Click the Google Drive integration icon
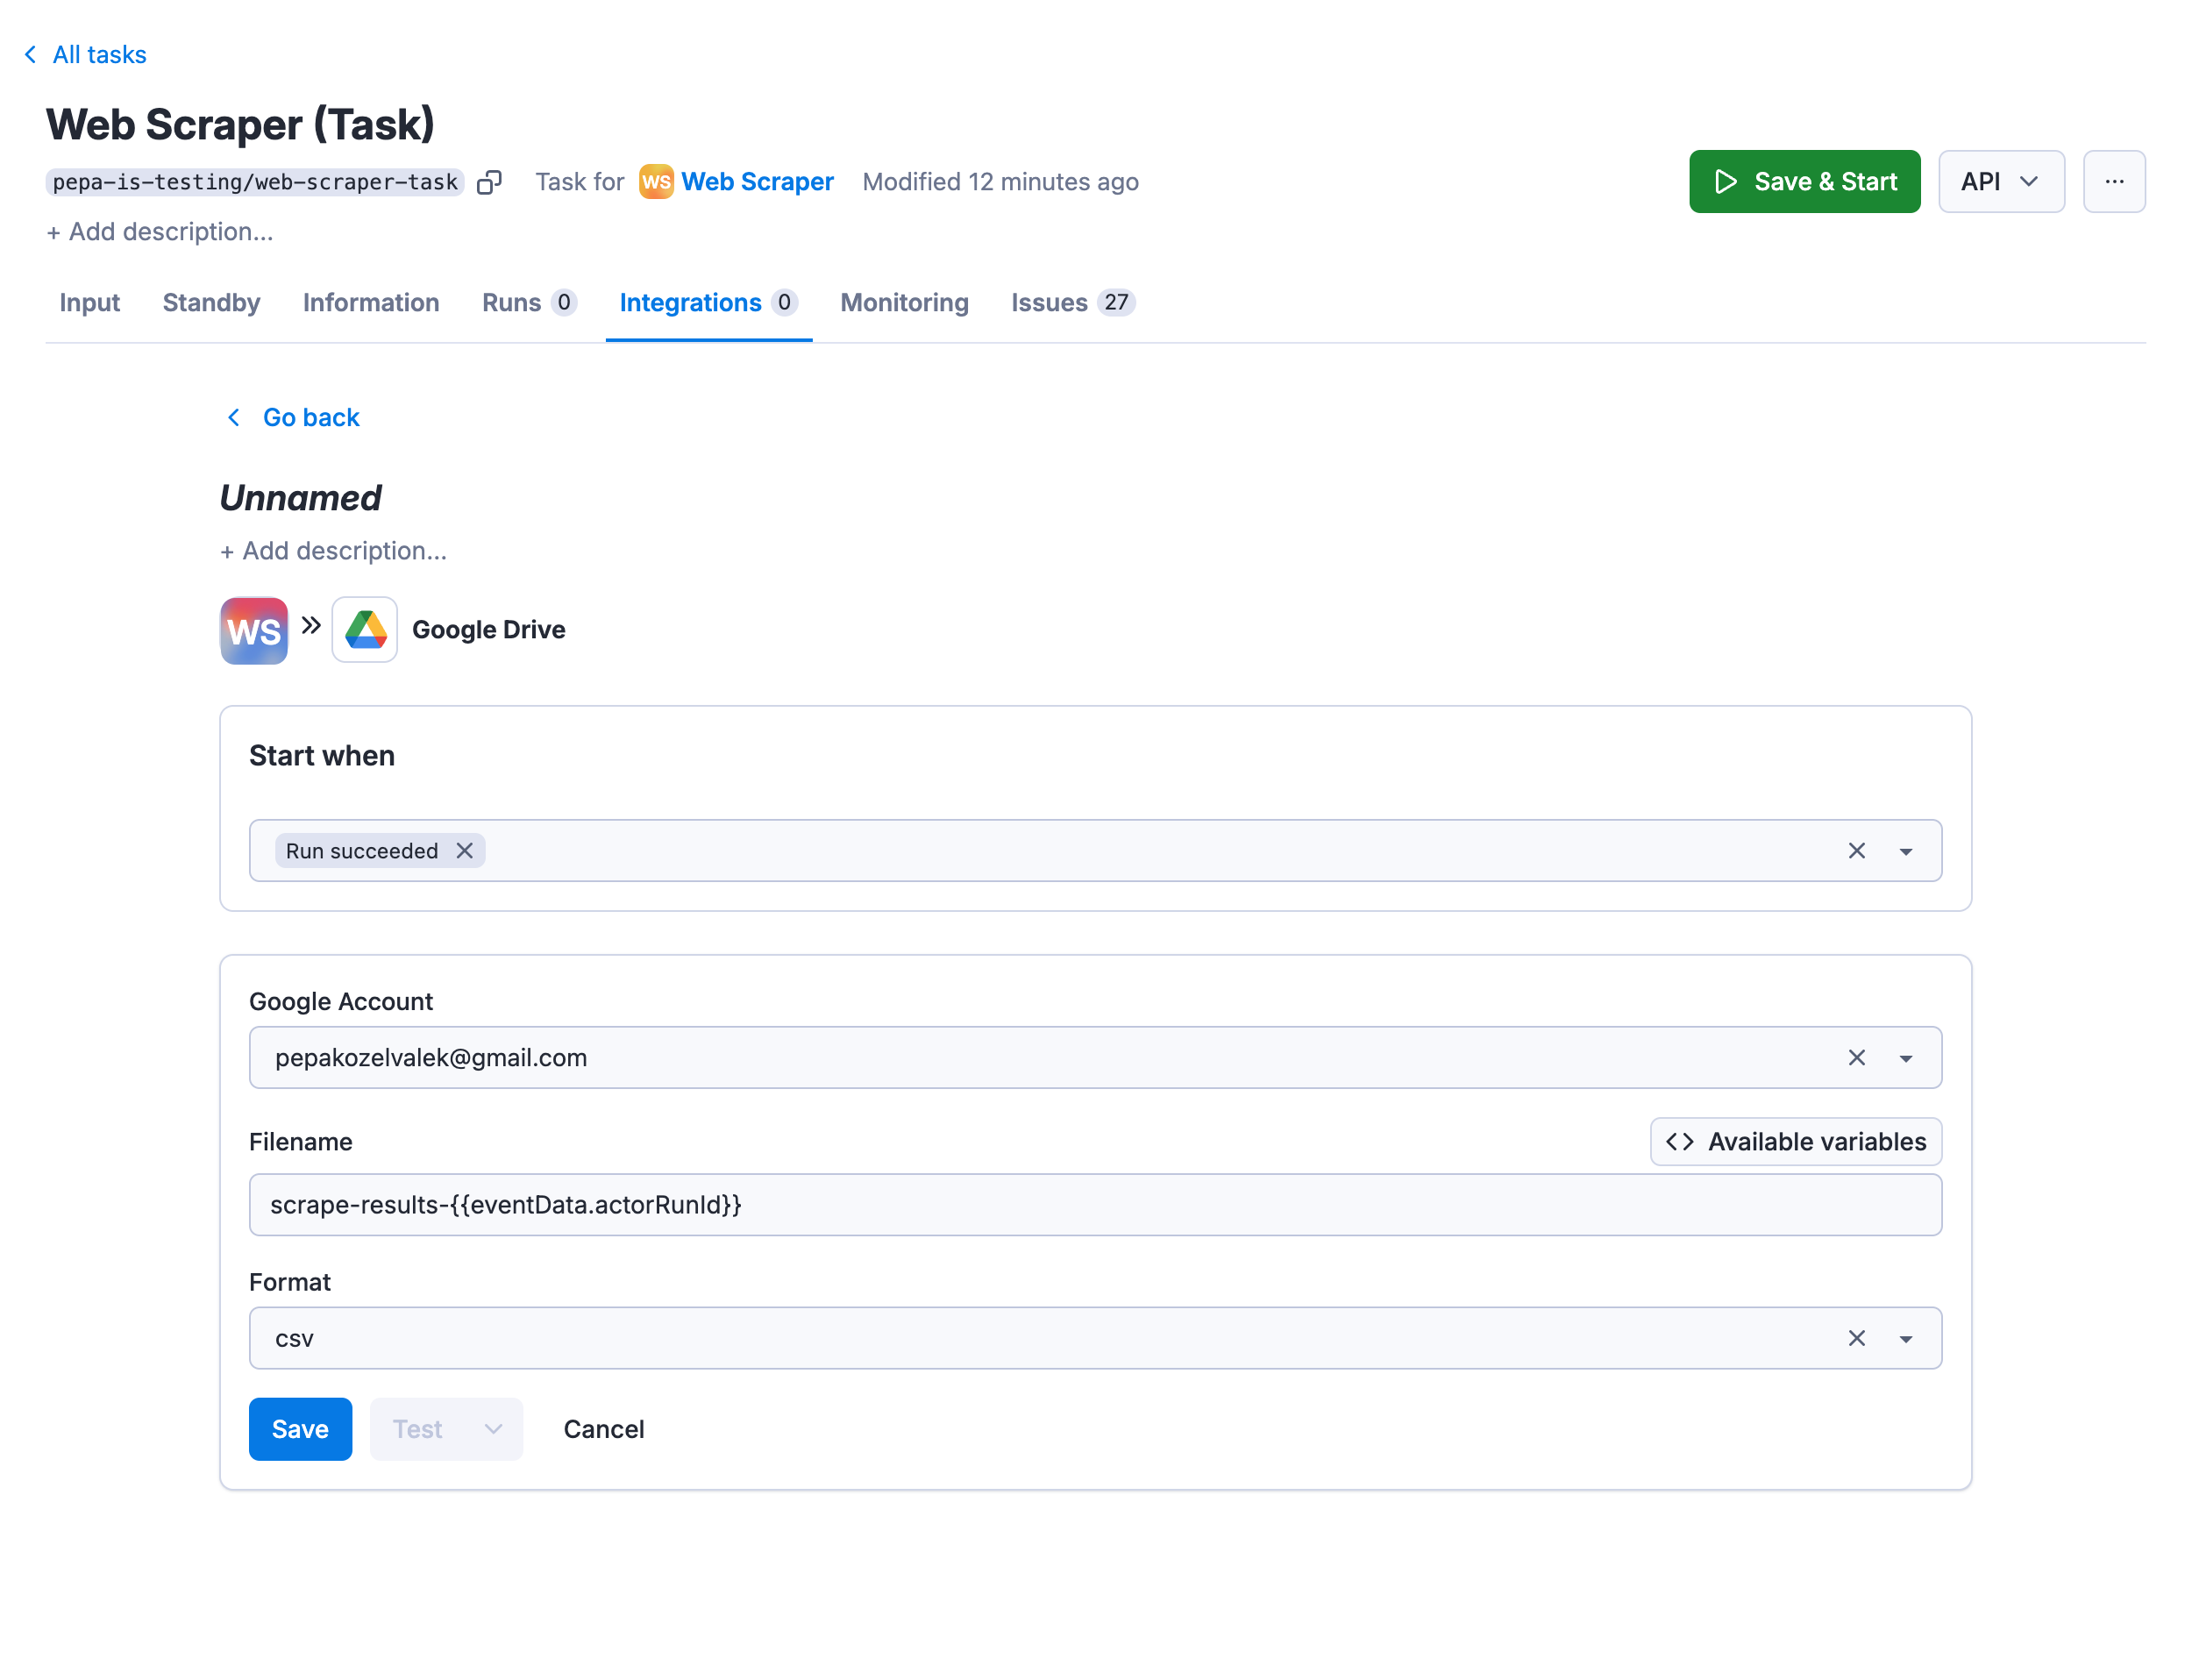 [365, 630]
